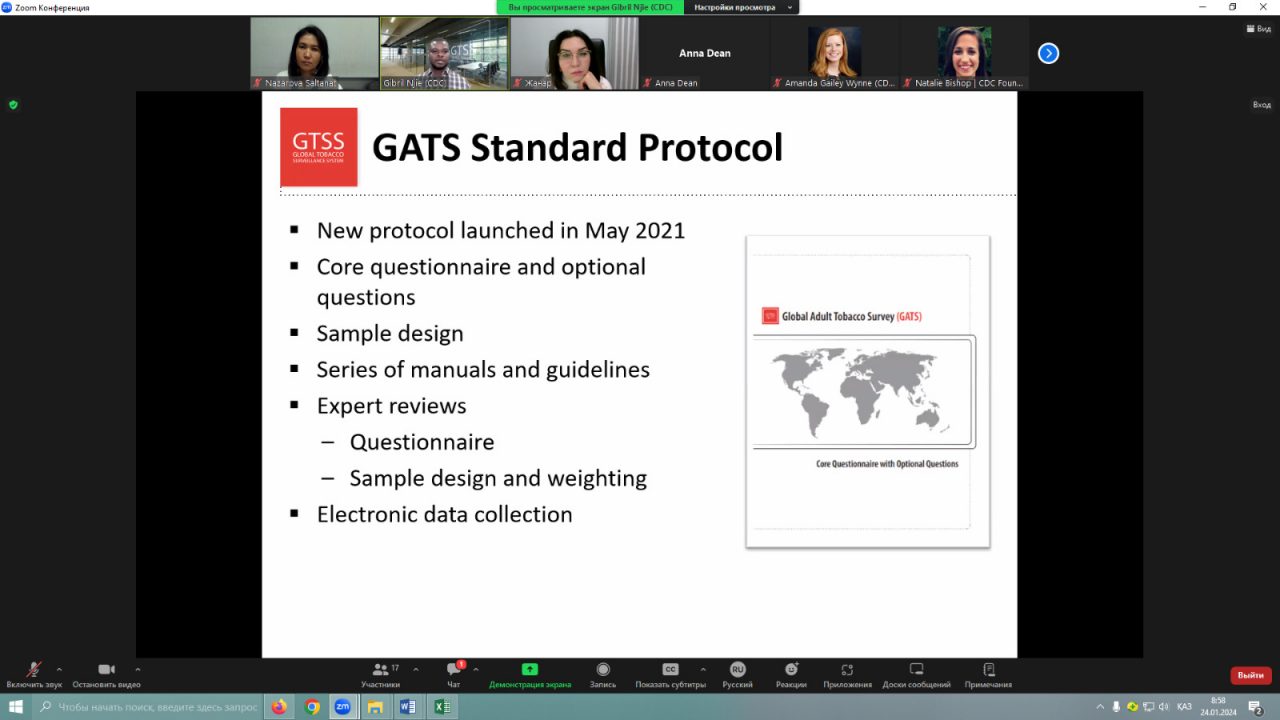Viewport: 1280px width, 720px height.
Task: Expand audio options arrow next to microphone
Action: [59, 669]
